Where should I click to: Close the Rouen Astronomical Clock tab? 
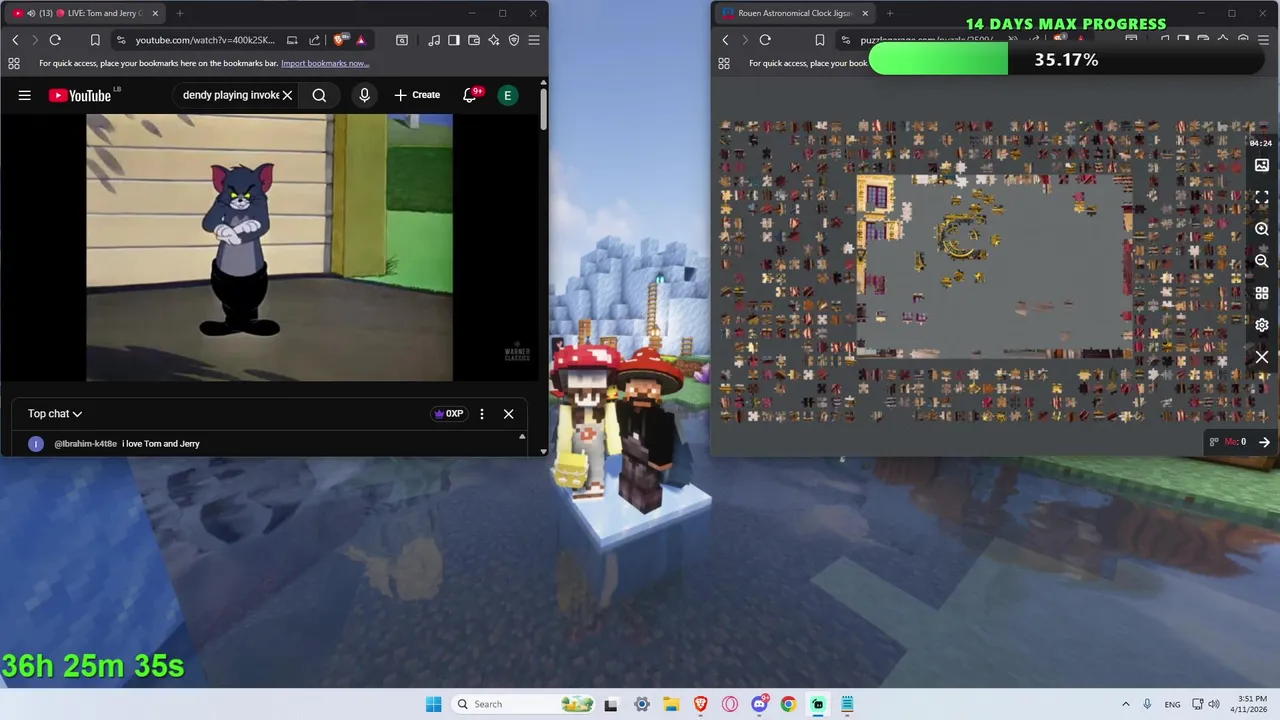tap(865, 13)
